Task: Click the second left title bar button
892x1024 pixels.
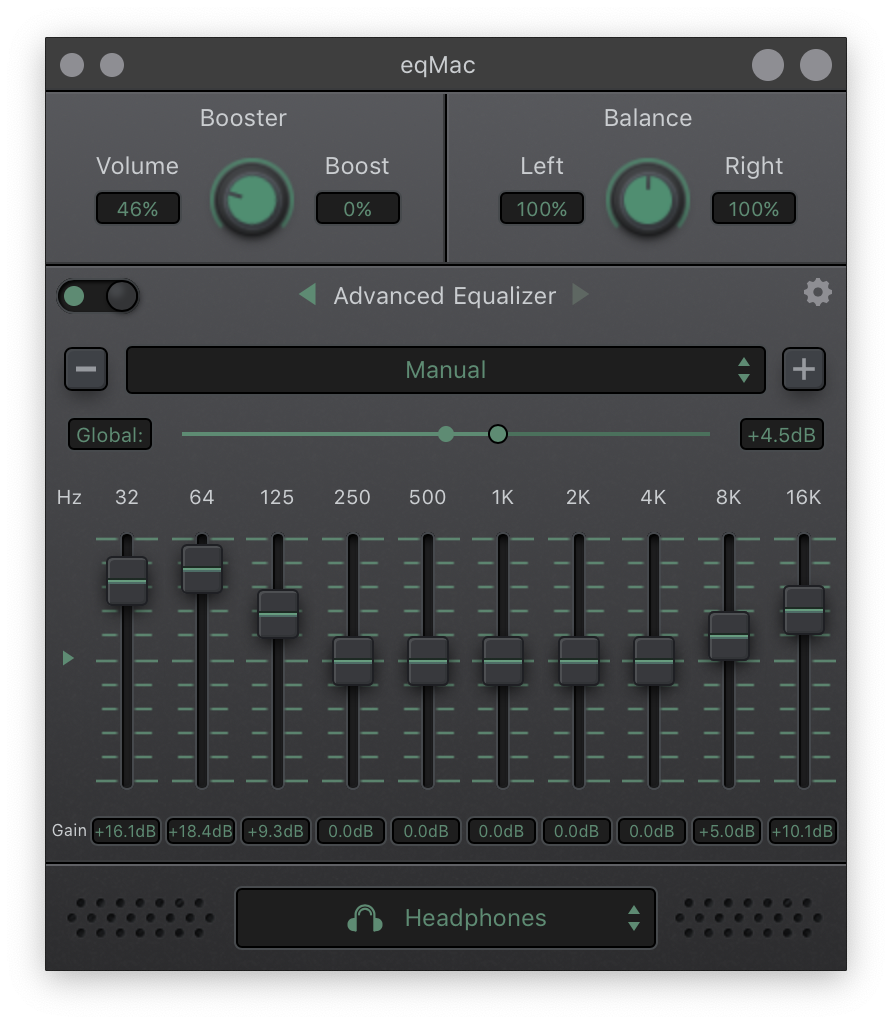Action: click(112, 65)
